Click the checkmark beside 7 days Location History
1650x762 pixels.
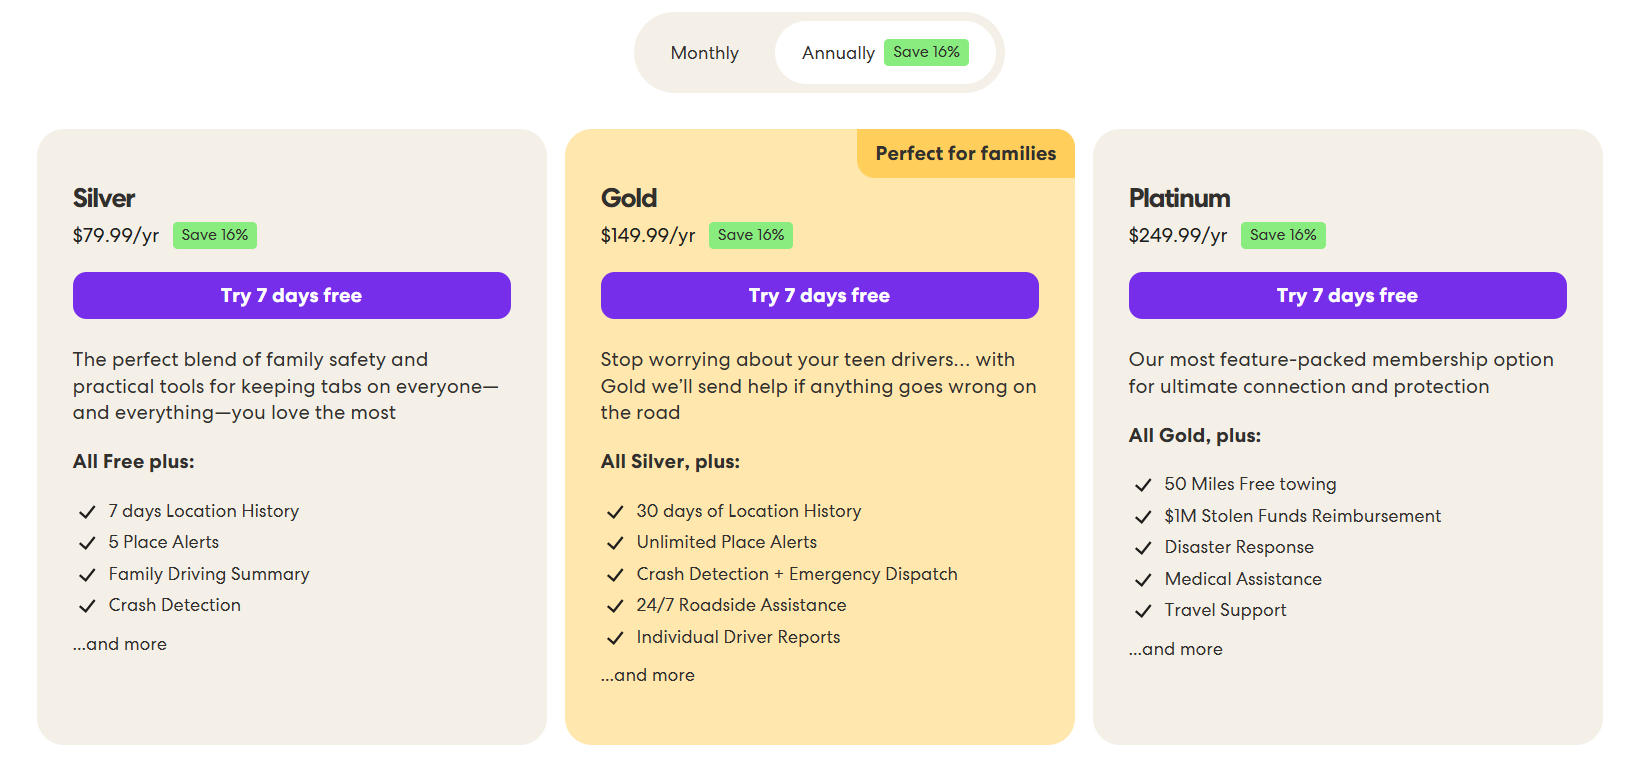[87, 512]
